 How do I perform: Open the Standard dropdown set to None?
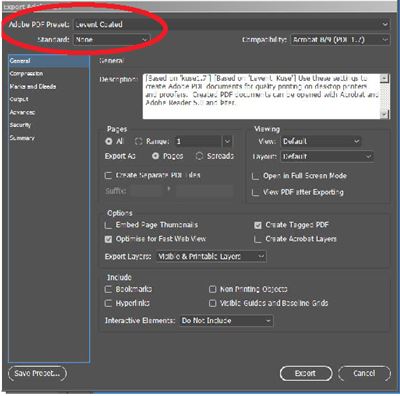pos(111,40)
